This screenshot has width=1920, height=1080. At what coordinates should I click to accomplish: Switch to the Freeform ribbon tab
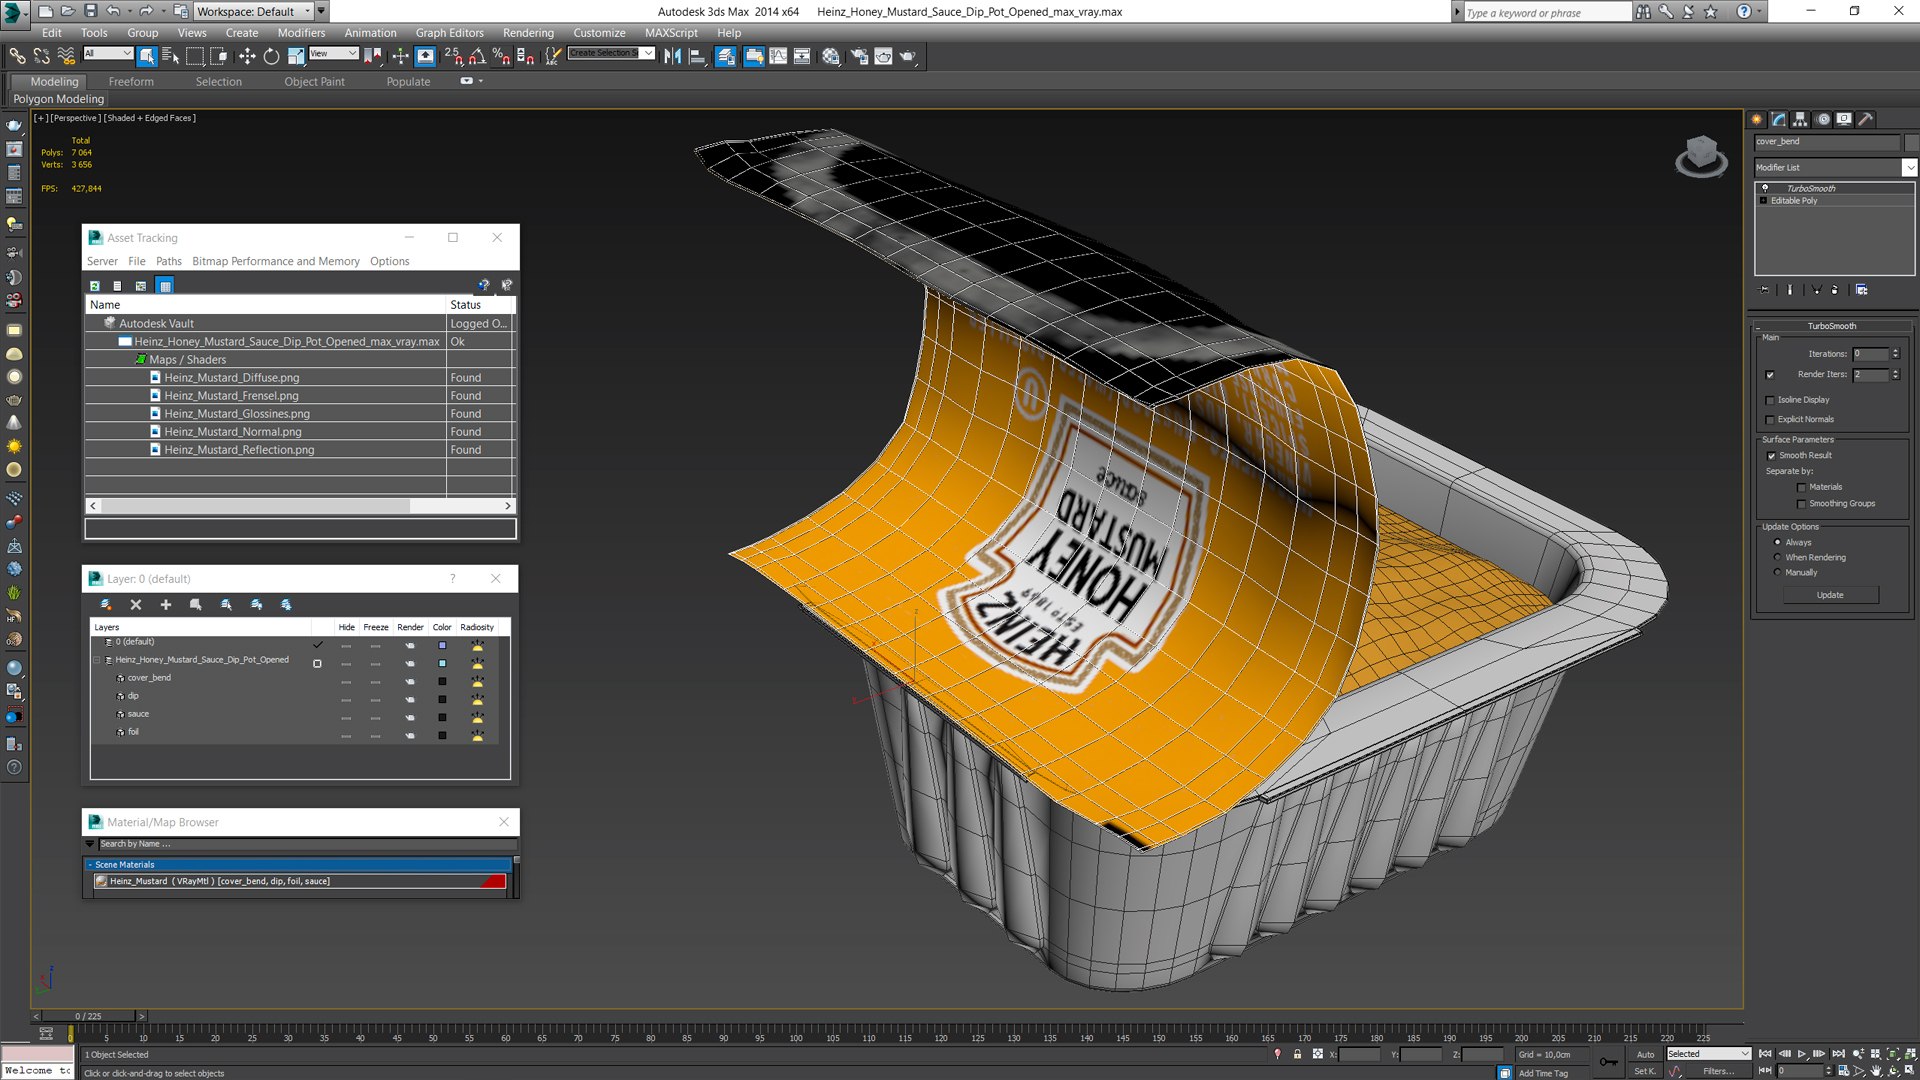(x=131, y=82)
